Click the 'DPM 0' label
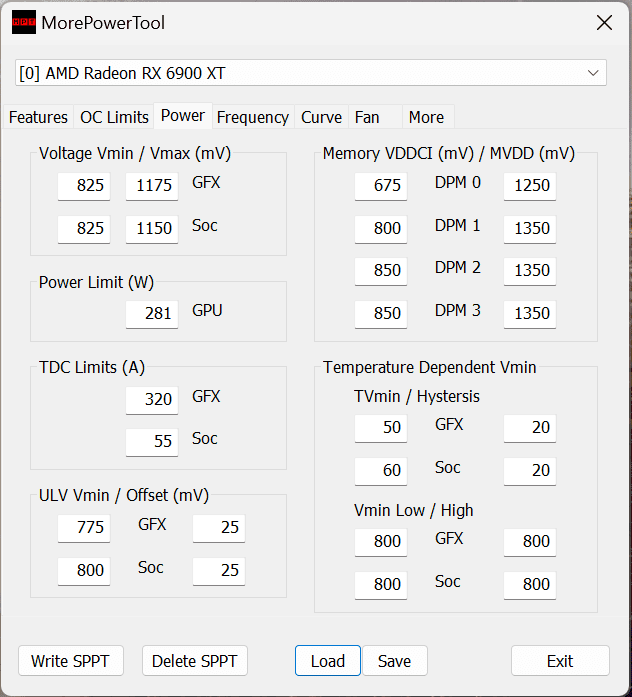This screenshot has height=697, width=632. [x=458, y=183]
